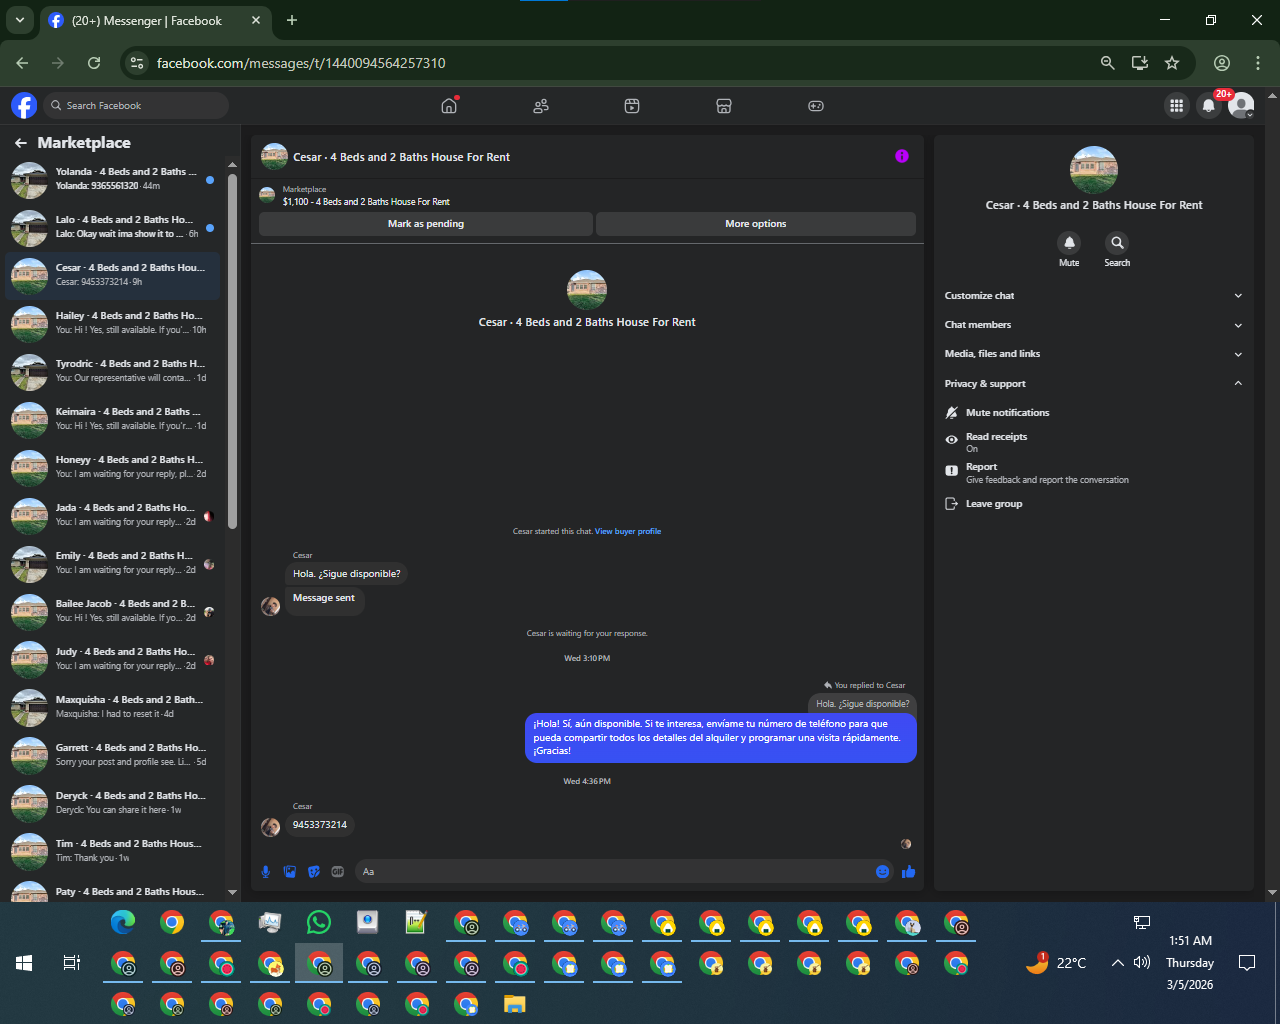Choose a sticker icon
Viewport: 1280px width, 1024px height.
314,872
